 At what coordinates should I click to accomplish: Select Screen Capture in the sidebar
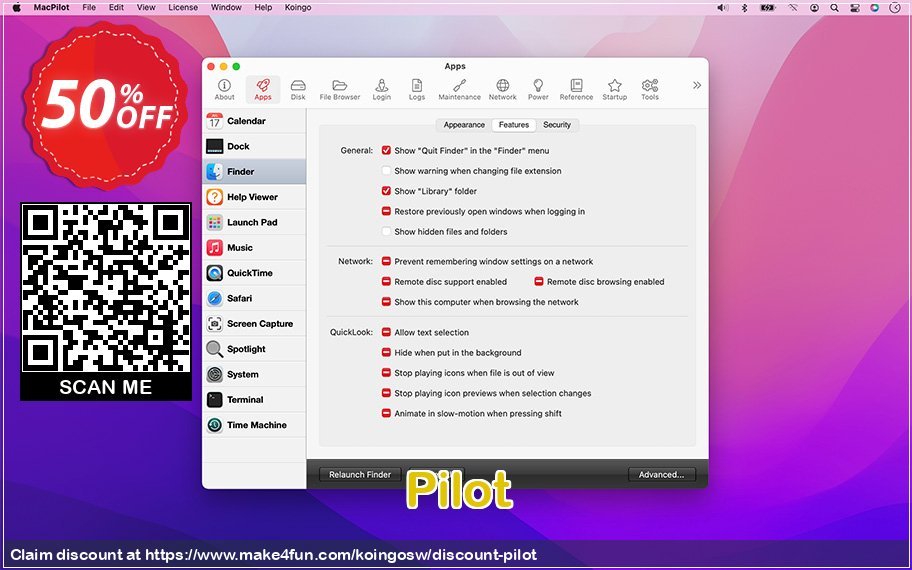click(x=254, y=324)
